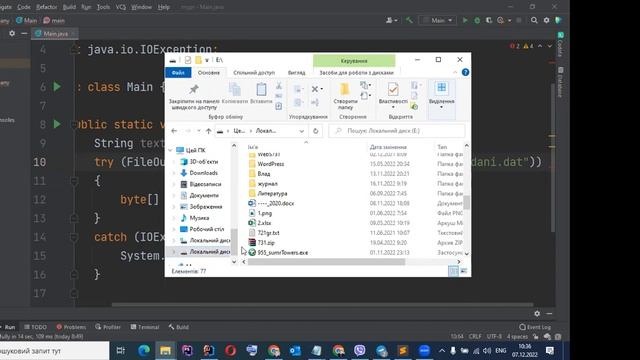Select the 731.zip archive
640x360 pixels.
pos(266,242)
